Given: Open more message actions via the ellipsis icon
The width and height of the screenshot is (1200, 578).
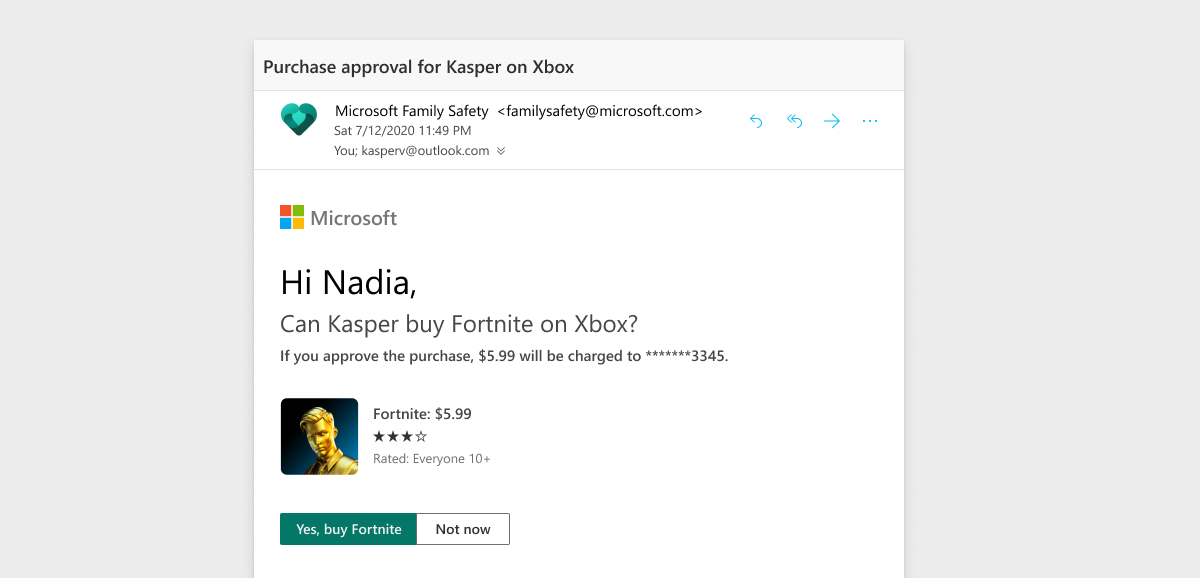Looking at the screenshot, I should [870, 120].
